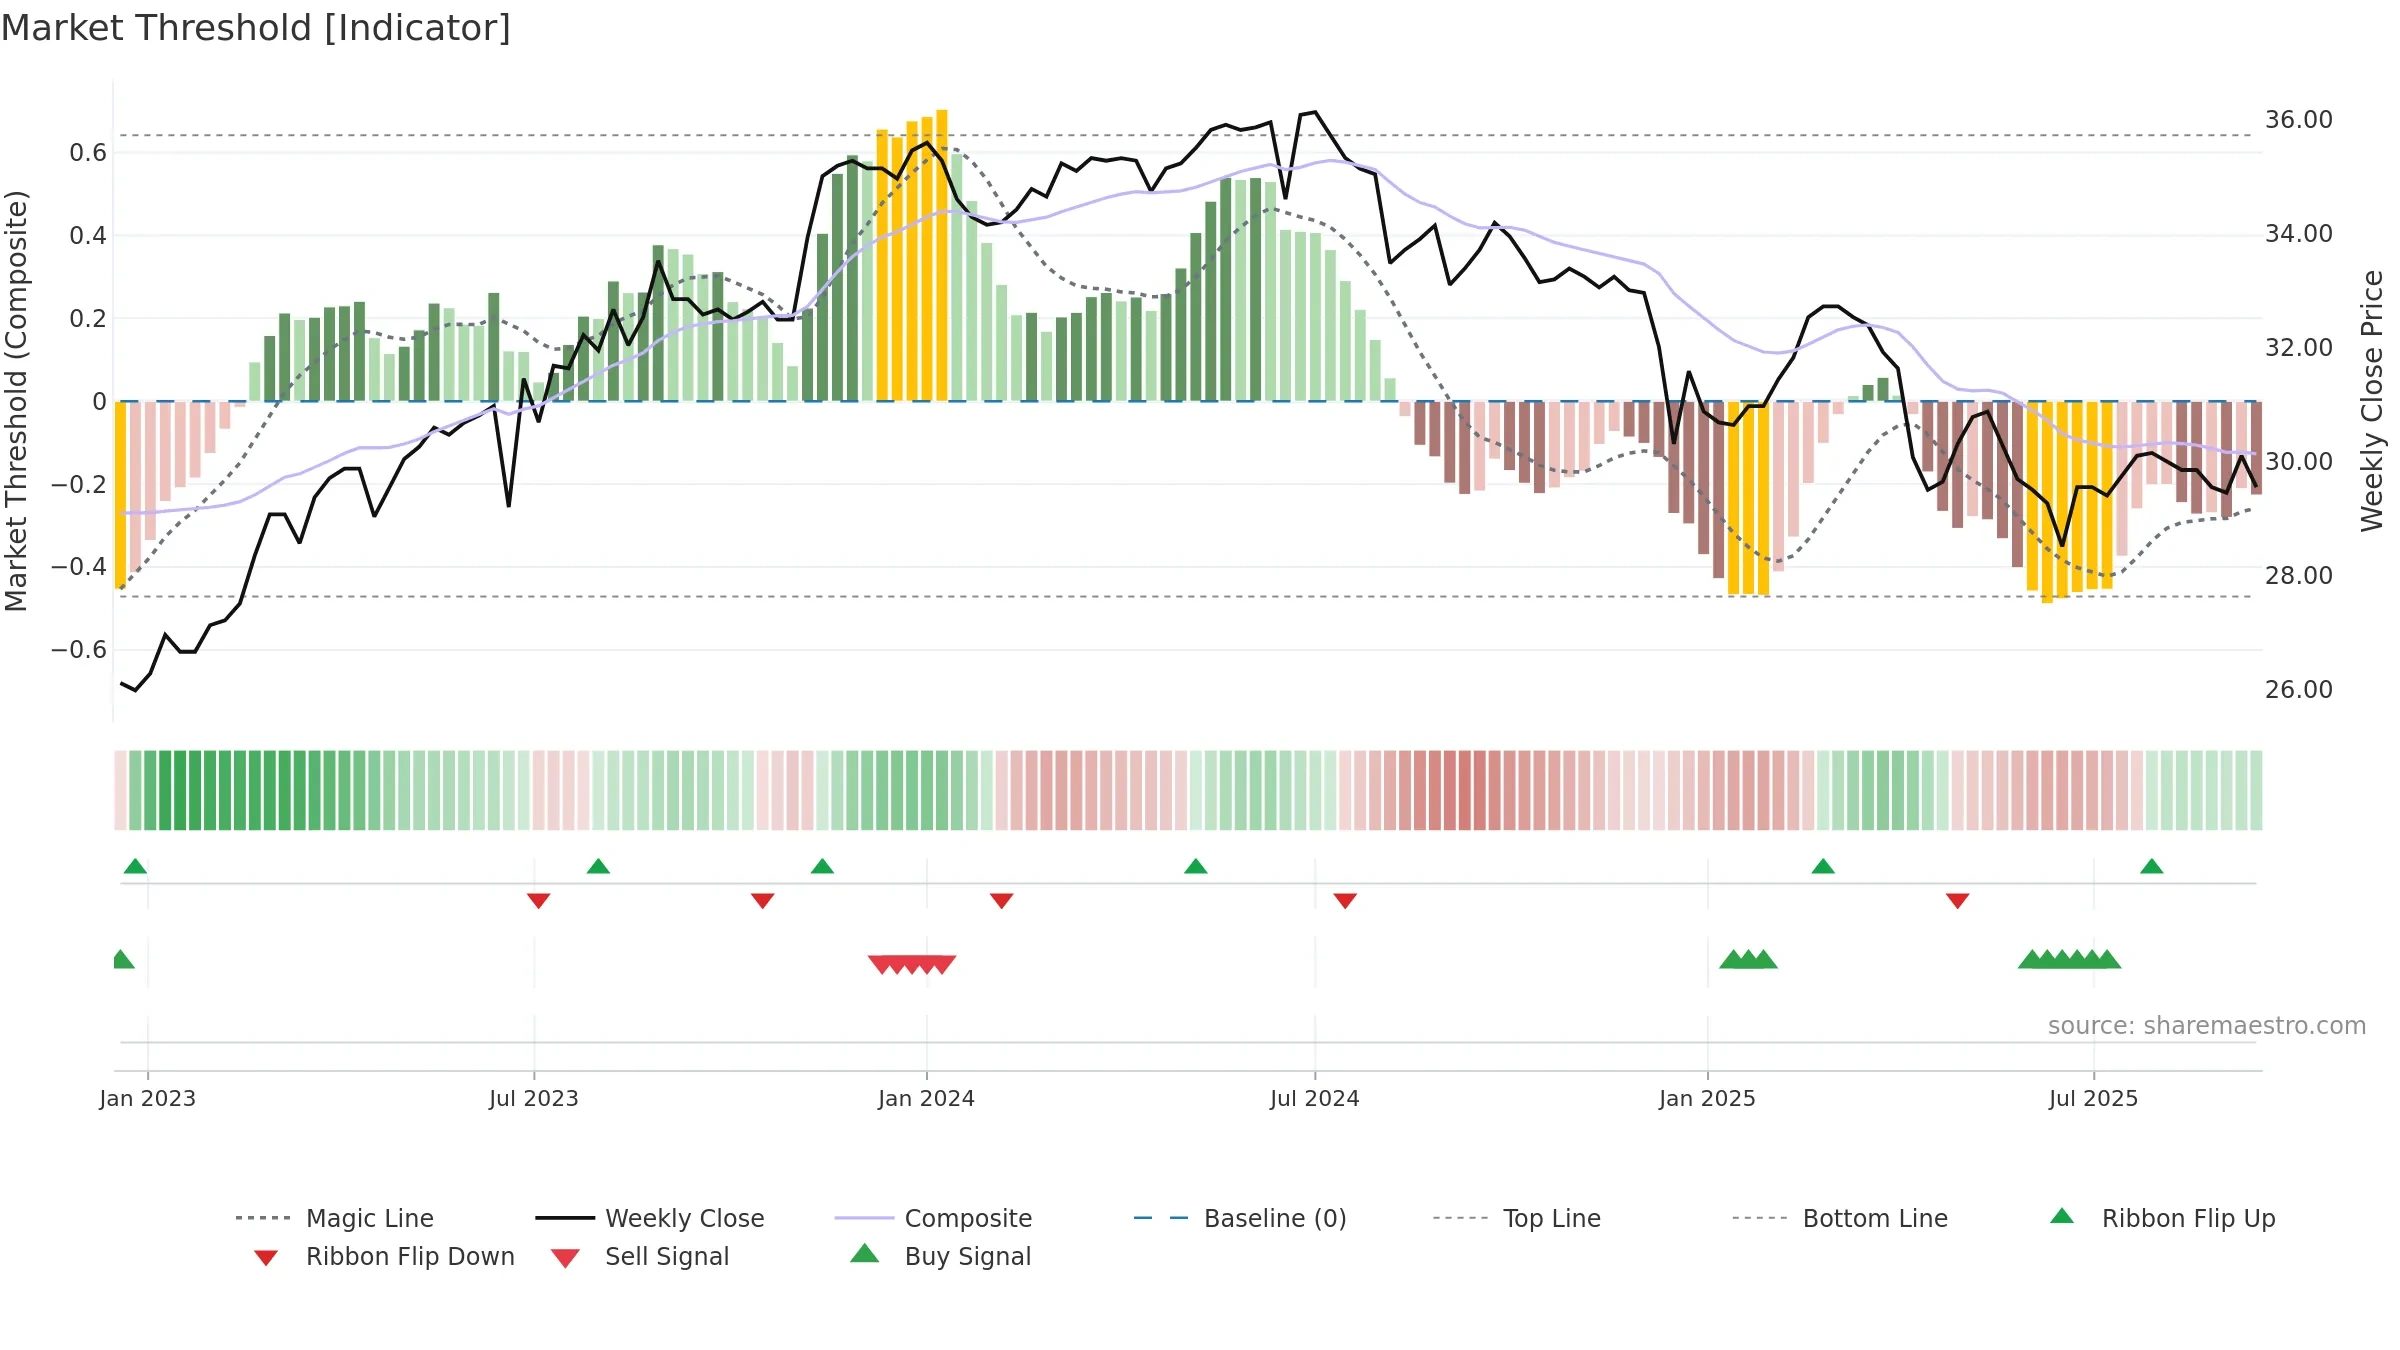This screenshot has height=1350, width=2400.
Task: Click the 36.00 price axis label
Action: pos(2299,120)
